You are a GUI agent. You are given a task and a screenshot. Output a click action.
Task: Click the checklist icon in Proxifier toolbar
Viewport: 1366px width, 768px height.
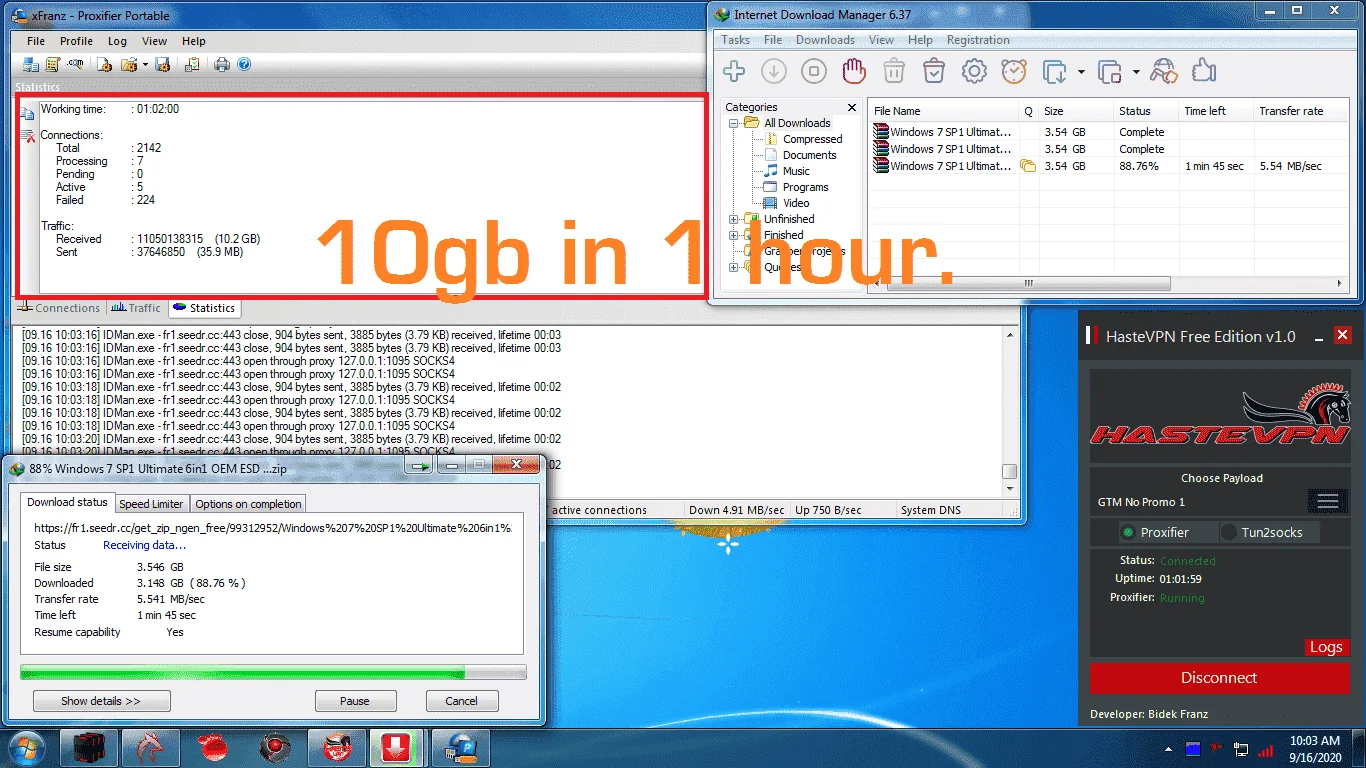pyautogui.click(x=192, y=64)
